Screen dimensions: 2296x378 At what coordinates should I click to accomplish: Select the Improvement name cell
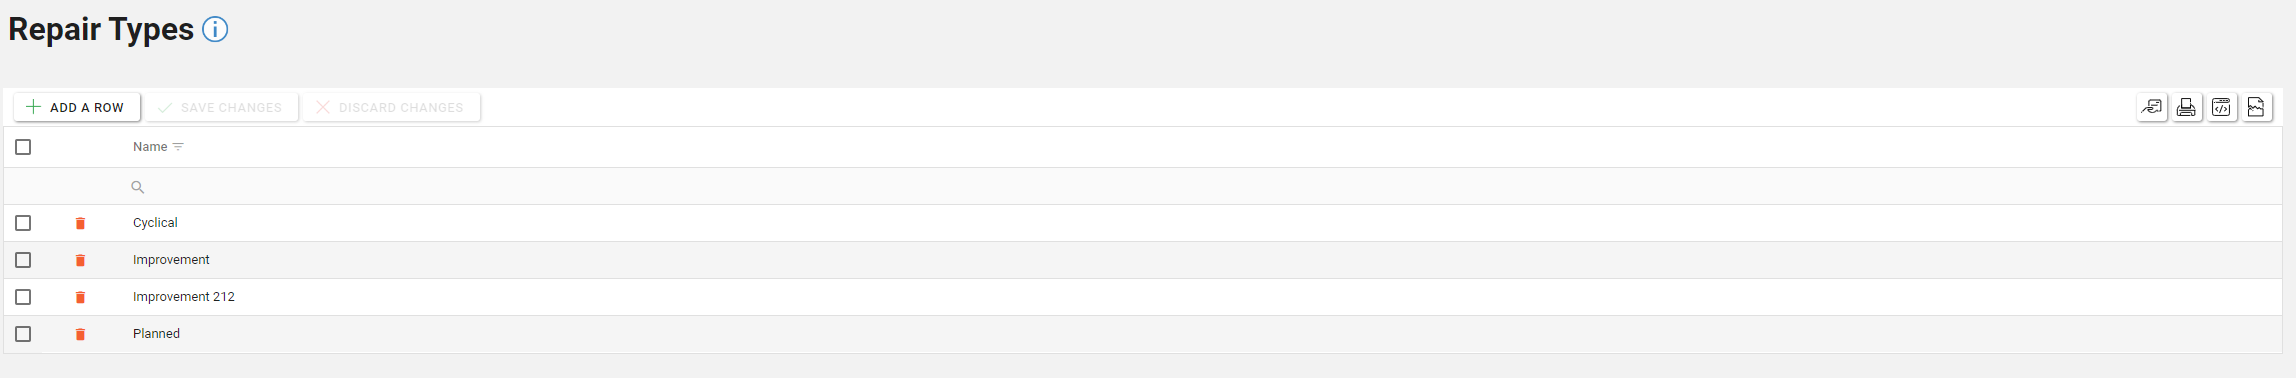pyautogui.click(x=171, y=260)
